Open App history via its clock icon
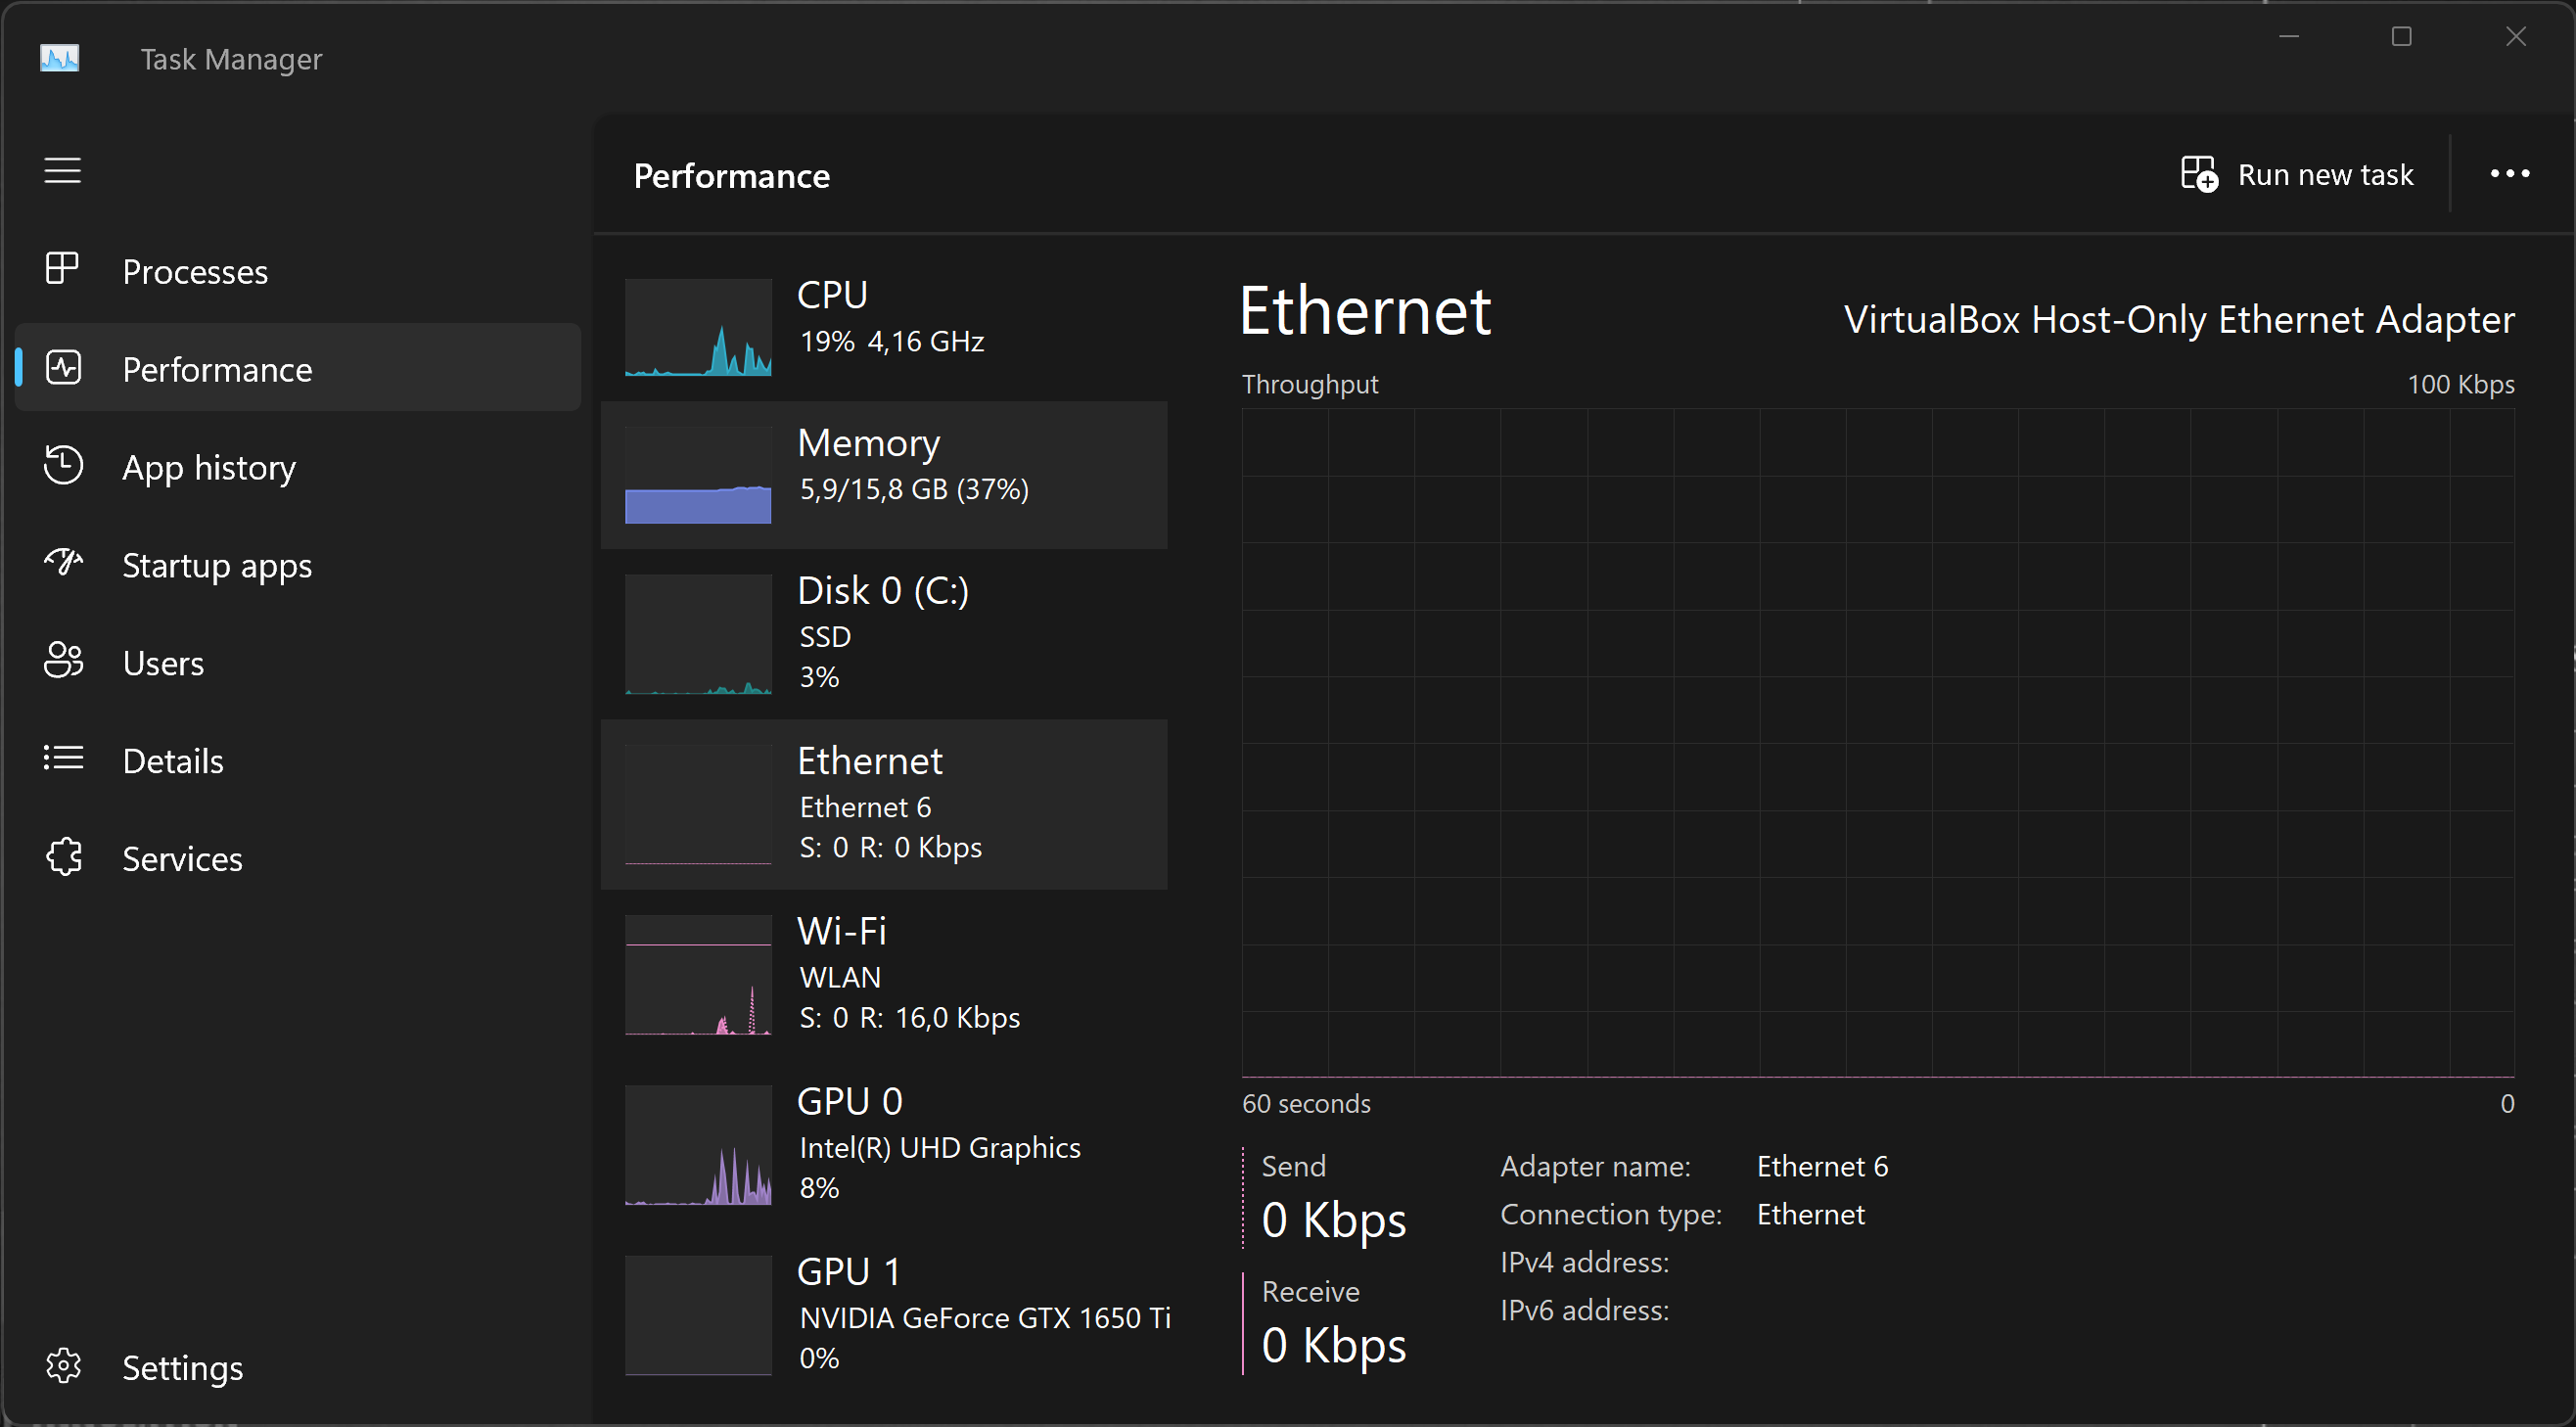Screen dimensions: 2576x1427 [62, 465]
